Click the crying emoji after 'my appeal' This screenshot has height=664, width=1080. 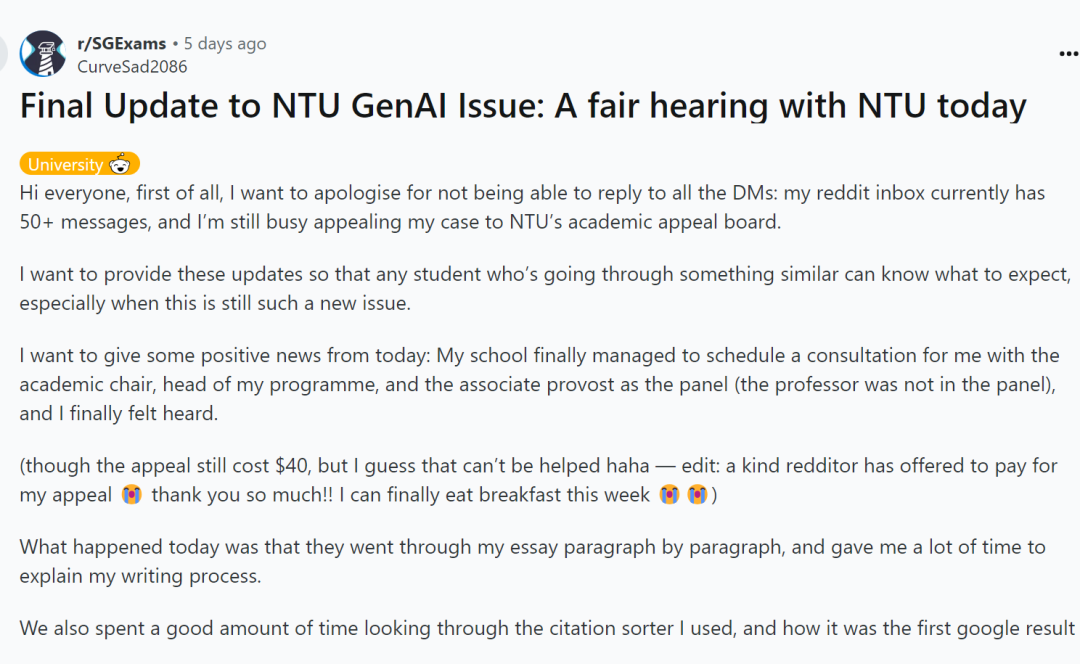[x=132, y=495]
